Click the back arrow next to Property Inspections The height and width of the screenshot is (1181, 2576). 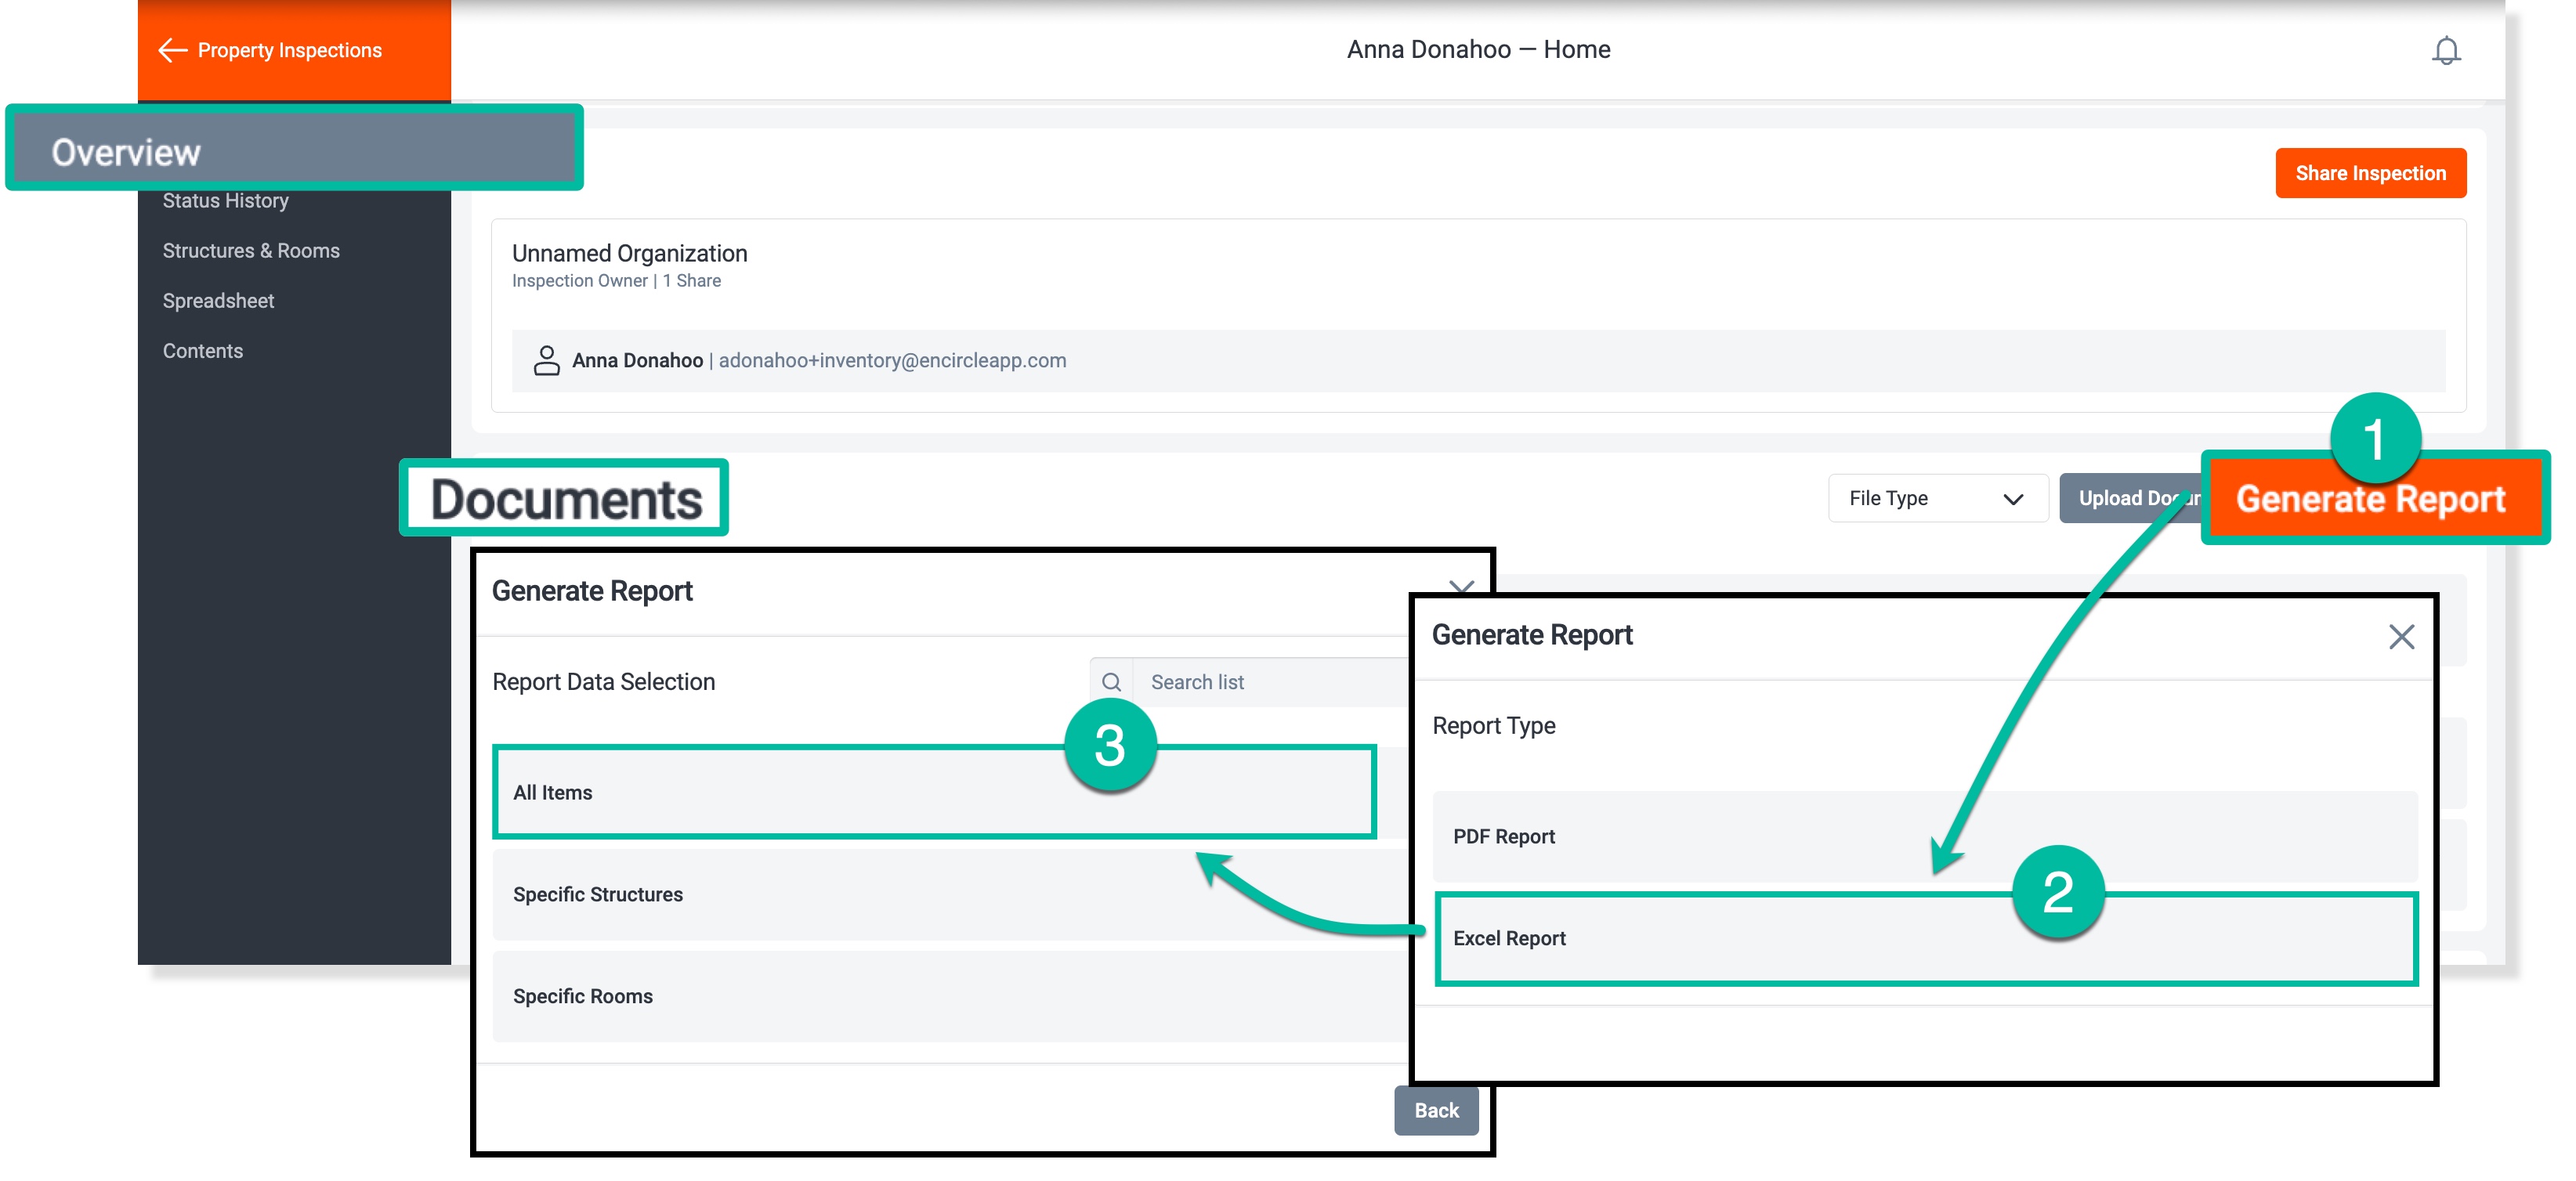point(173,50)
